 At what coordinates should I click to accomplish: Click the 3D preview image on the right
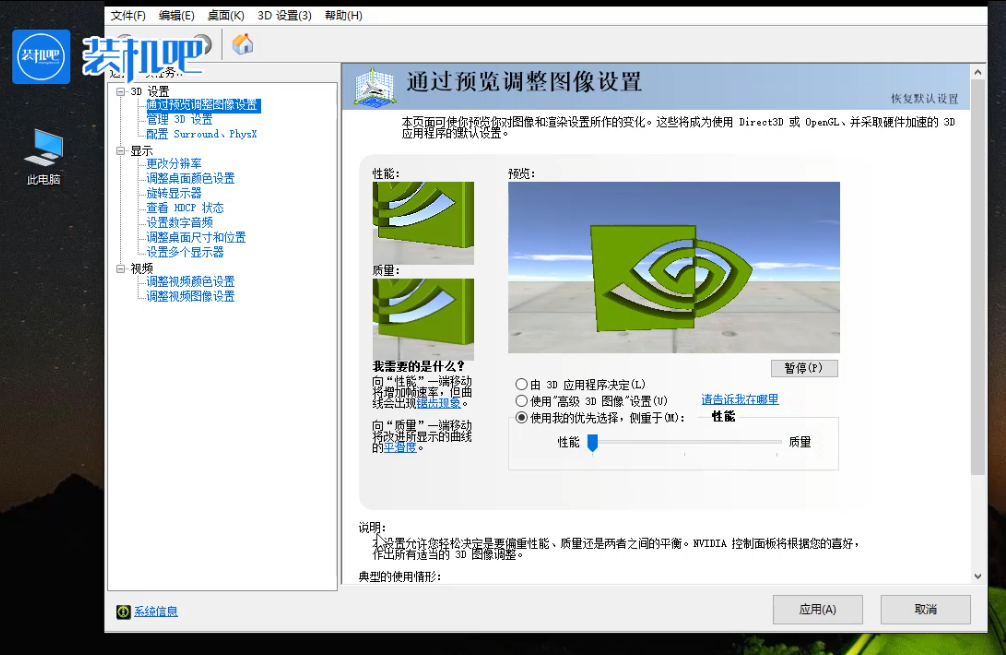pos(675,270)
